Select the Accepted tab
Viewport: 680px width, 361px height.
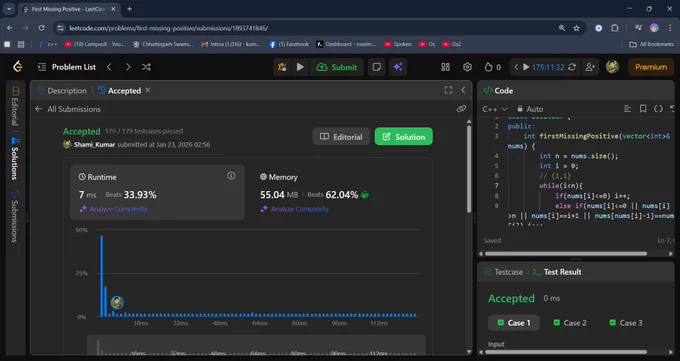[120, 90]
